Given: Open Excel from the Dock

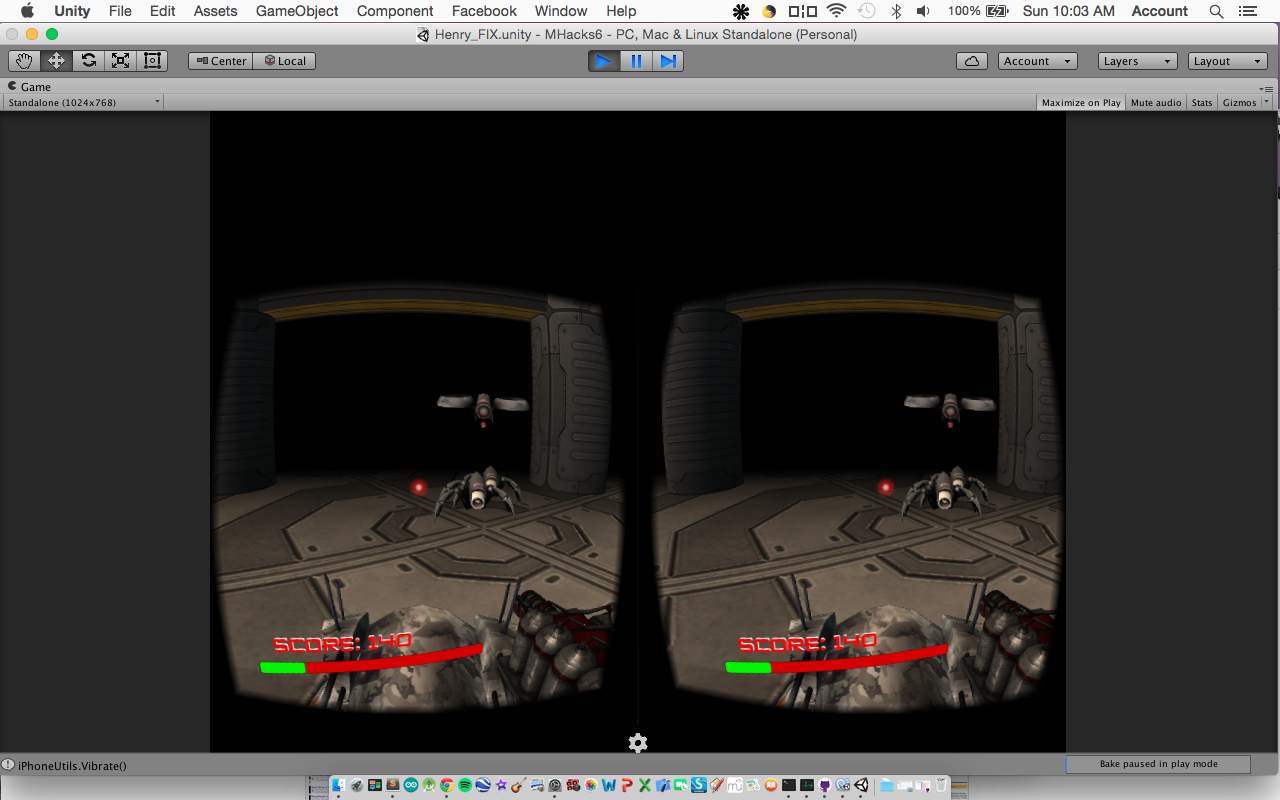Looking at the screenshot, I should 645,785.
